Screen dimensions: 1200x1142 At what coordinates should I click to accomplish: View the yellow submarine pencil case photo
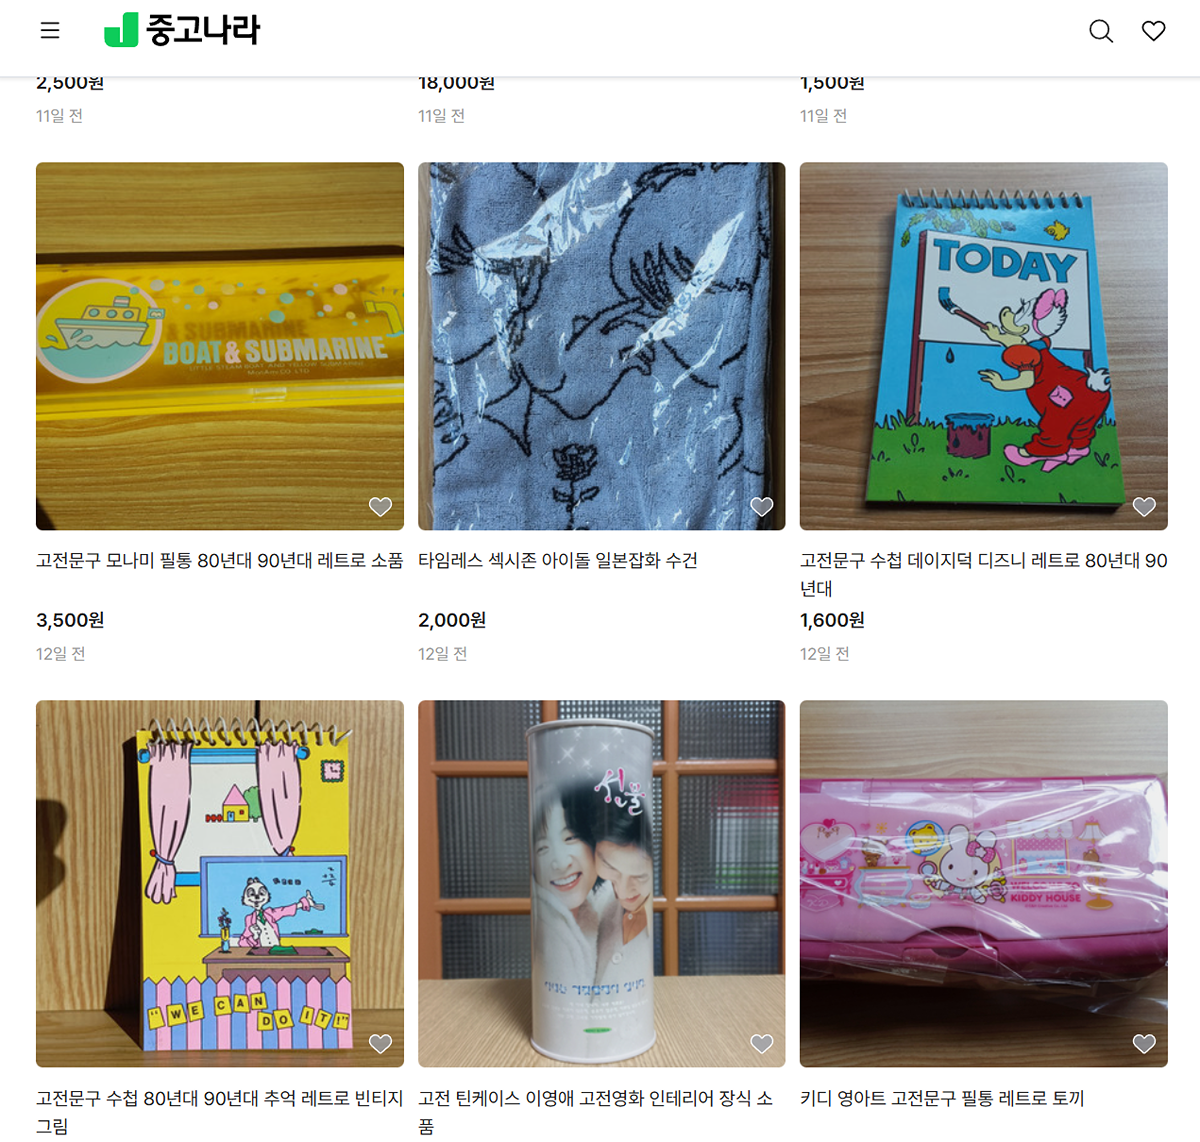click(220, 346)
